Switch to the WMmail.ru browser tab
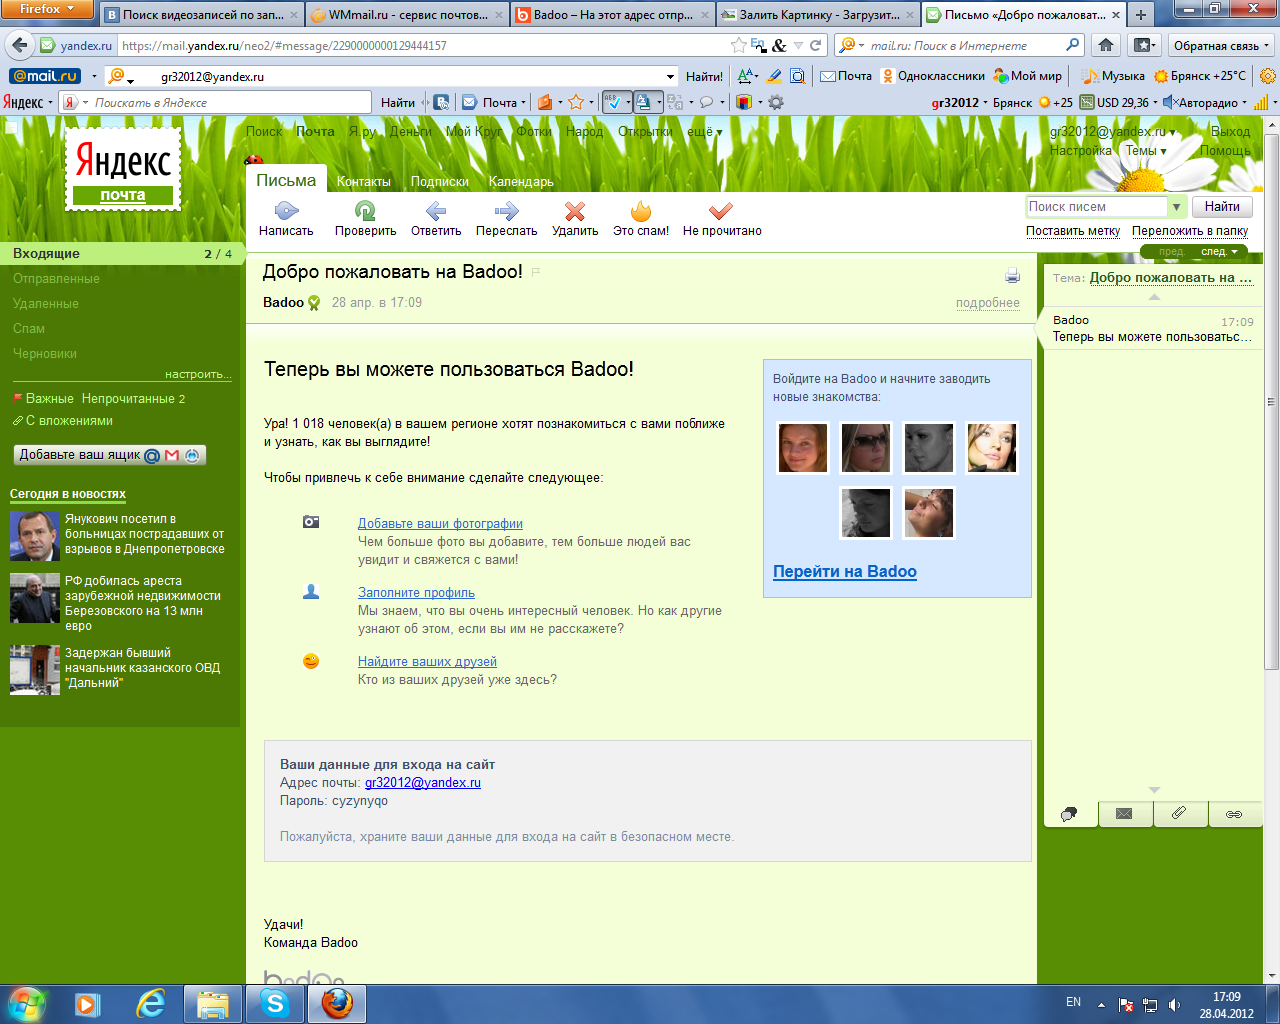Viewport: 1280px width, 1024px height. [x=406, y=15]
